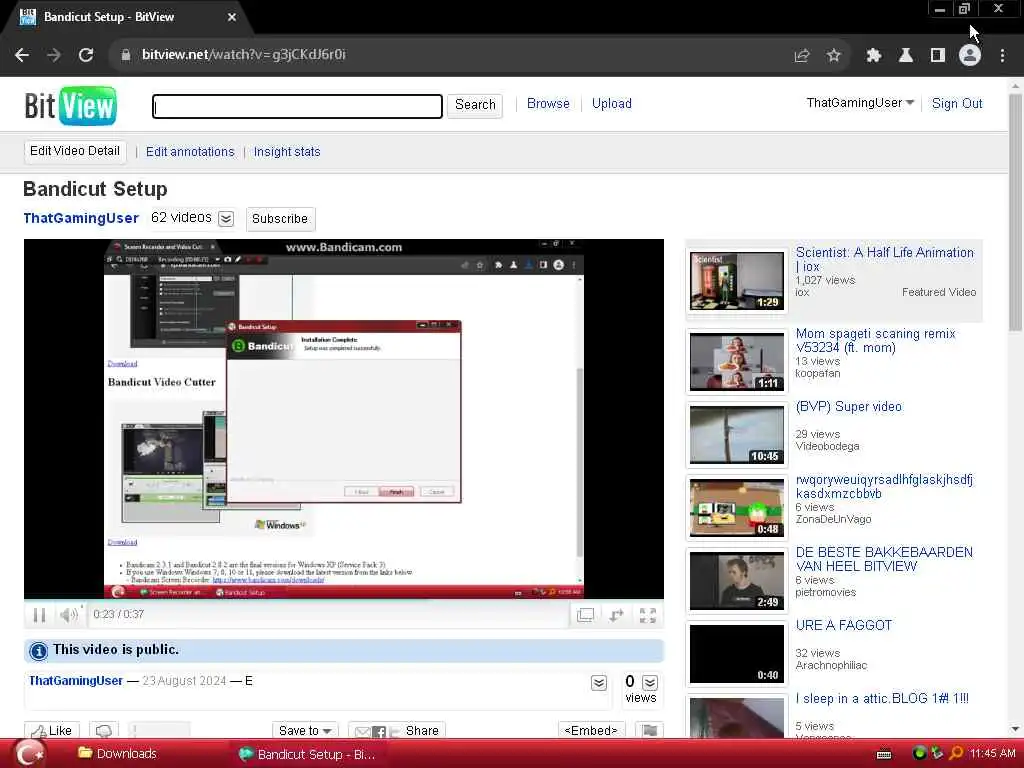The height and width of the screenshot is (768, 1024).
Task: Expand the video description arrow
Action: pos(599,683)
